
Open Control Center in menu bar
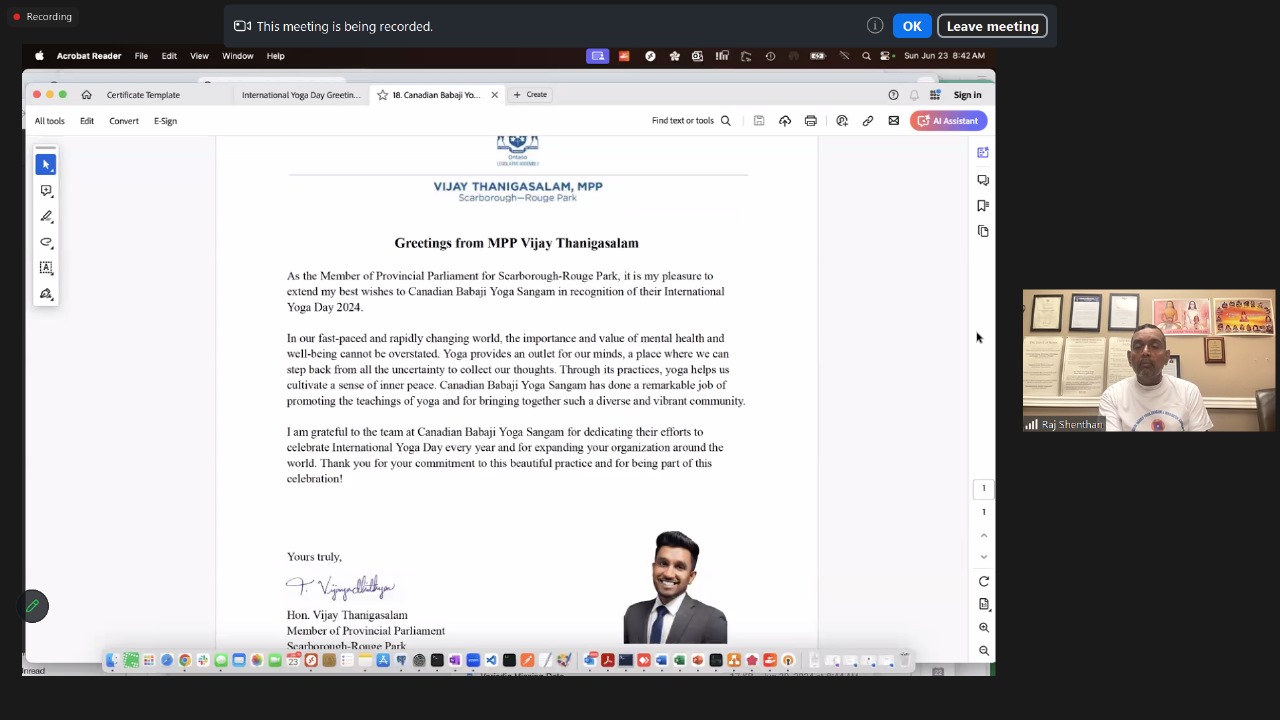885,56
